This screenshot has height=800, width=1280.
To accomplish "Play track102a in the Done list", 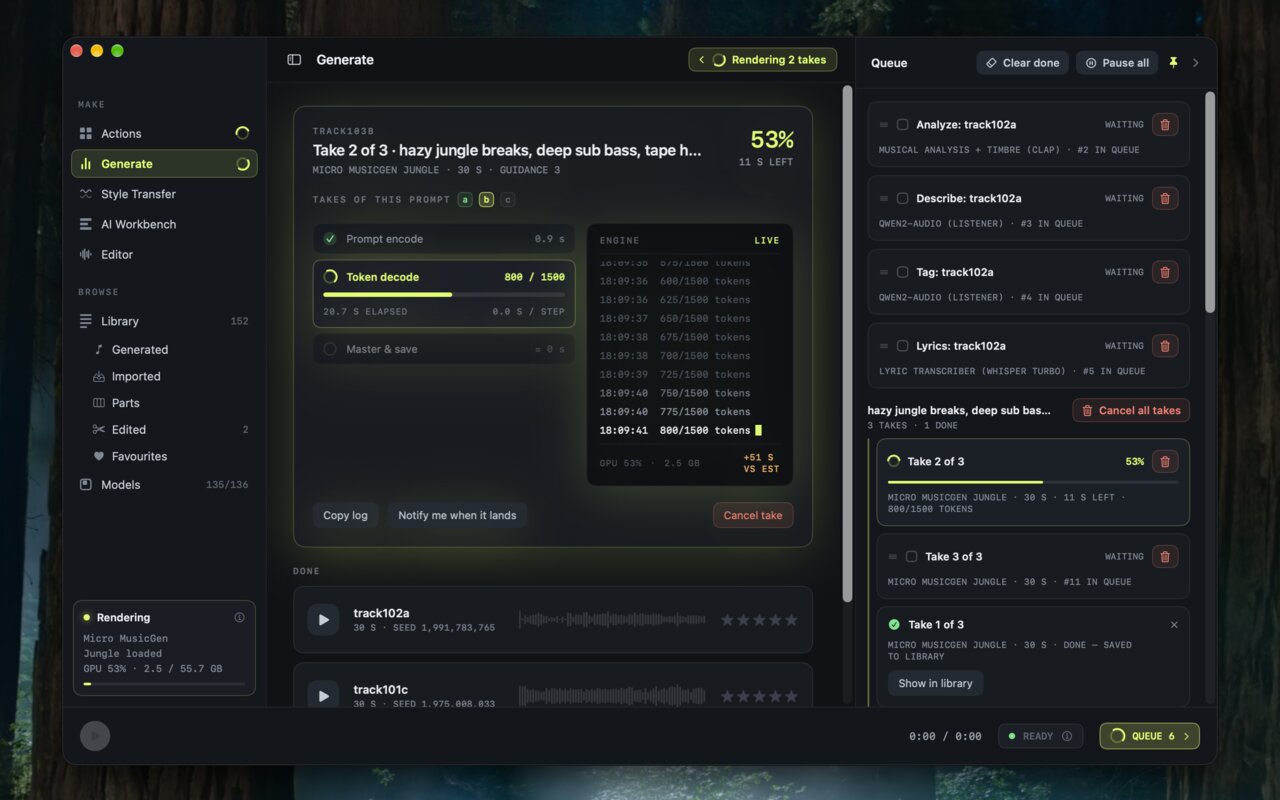I will pyautogui.click(x=323, y=620).
